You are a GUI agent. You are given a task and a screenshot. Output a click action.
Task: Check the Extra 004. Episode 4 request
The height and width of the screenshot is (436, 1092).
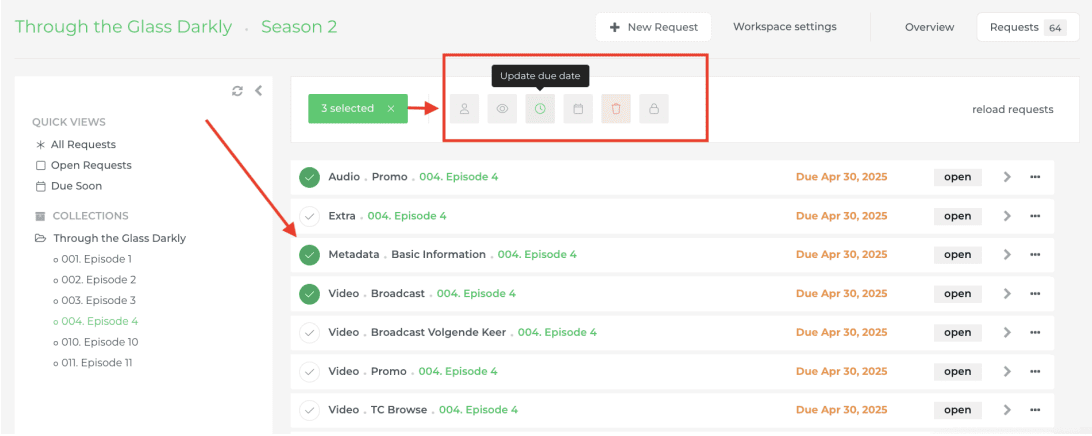(x=310, y=216)
